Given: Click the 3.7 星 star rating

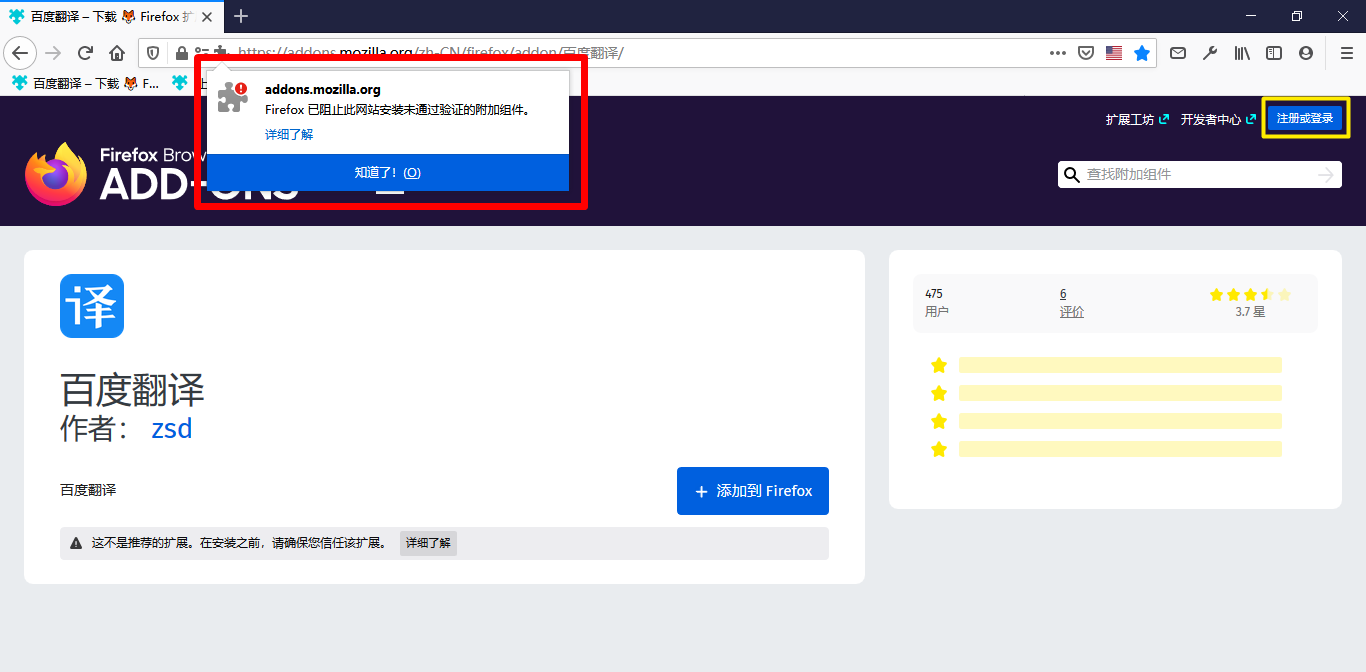Looking at the screenshot, I should (1250, 303).
